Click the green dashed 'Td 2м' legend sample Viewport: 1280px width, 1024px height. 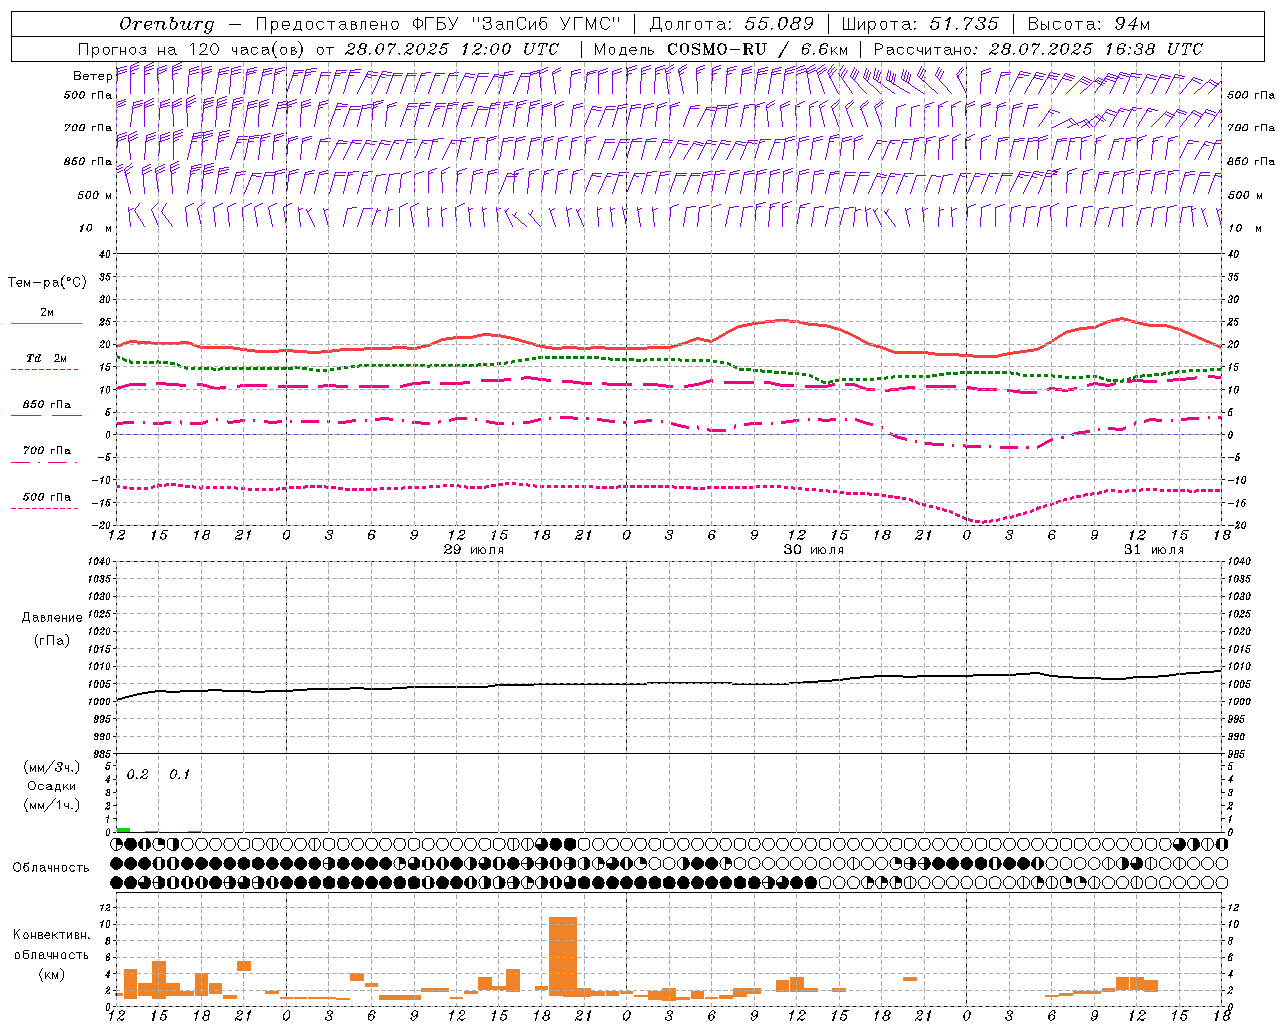pos(44,370)
